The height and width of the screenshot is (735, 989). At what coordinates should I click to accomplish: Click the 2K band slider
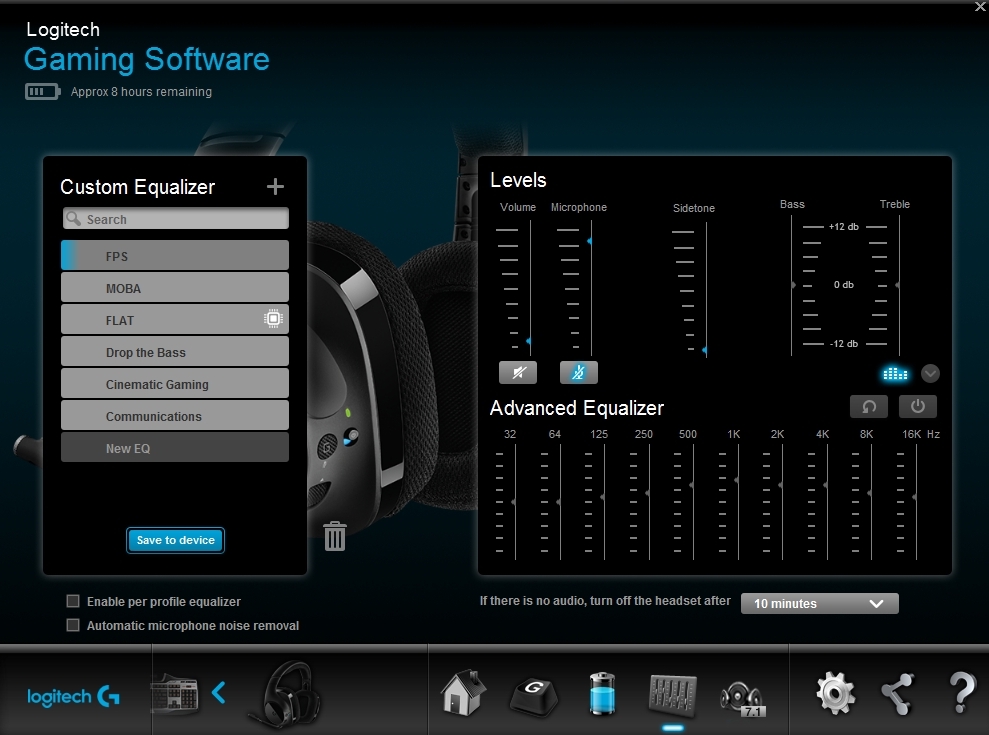(781, 485)
